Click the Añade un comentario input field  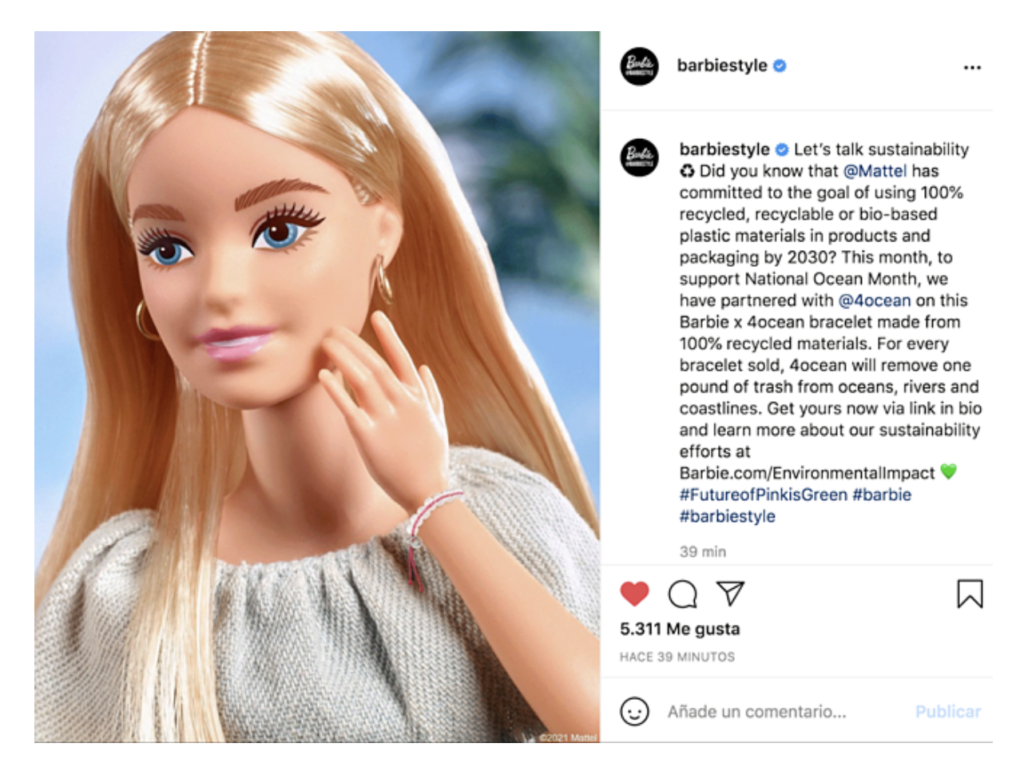[784, 711]
